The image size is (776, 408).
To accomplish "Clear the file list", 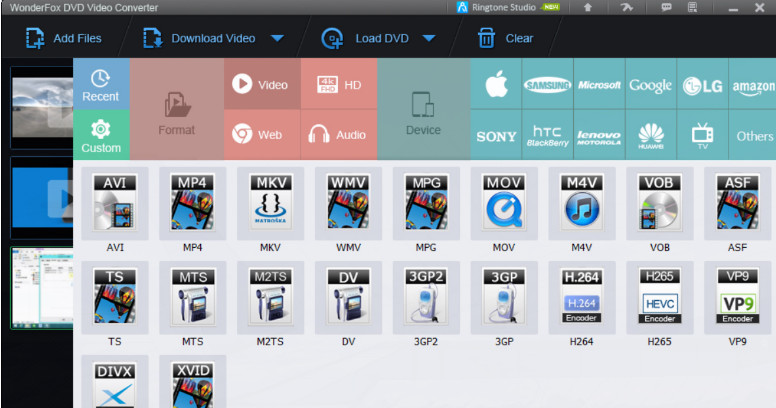I will (505, 38).
